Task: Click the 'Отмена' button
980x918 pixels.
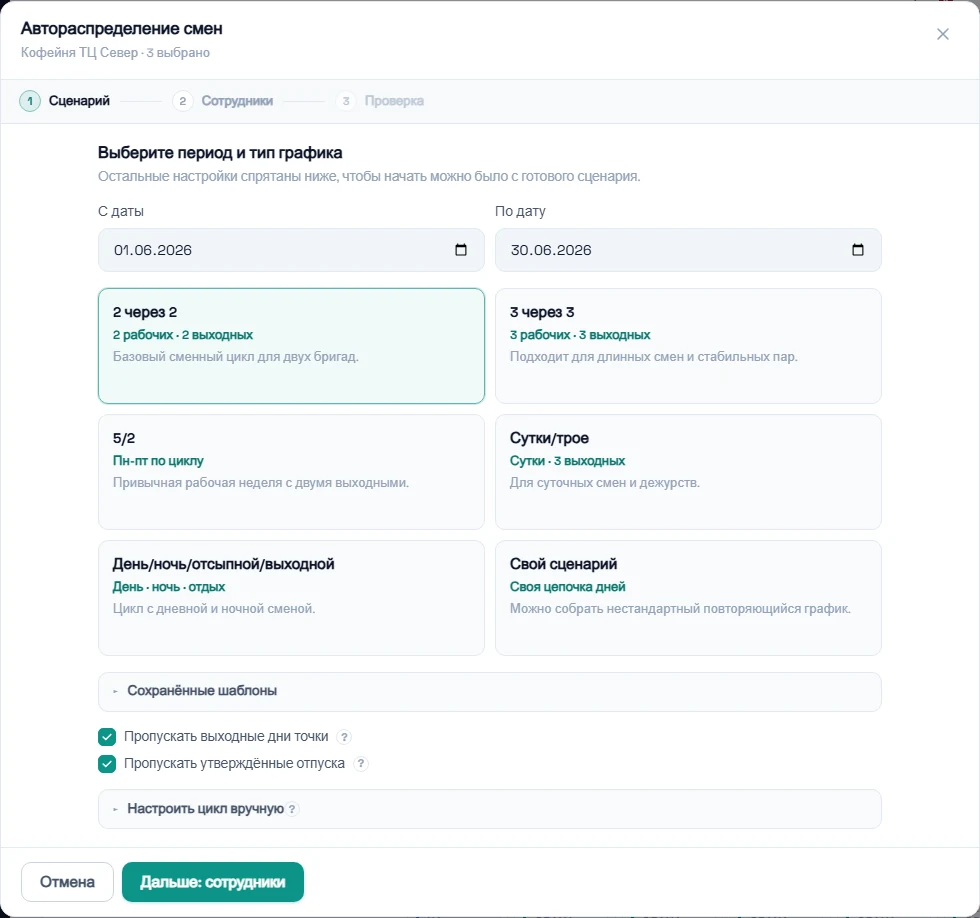Action: 68,882
